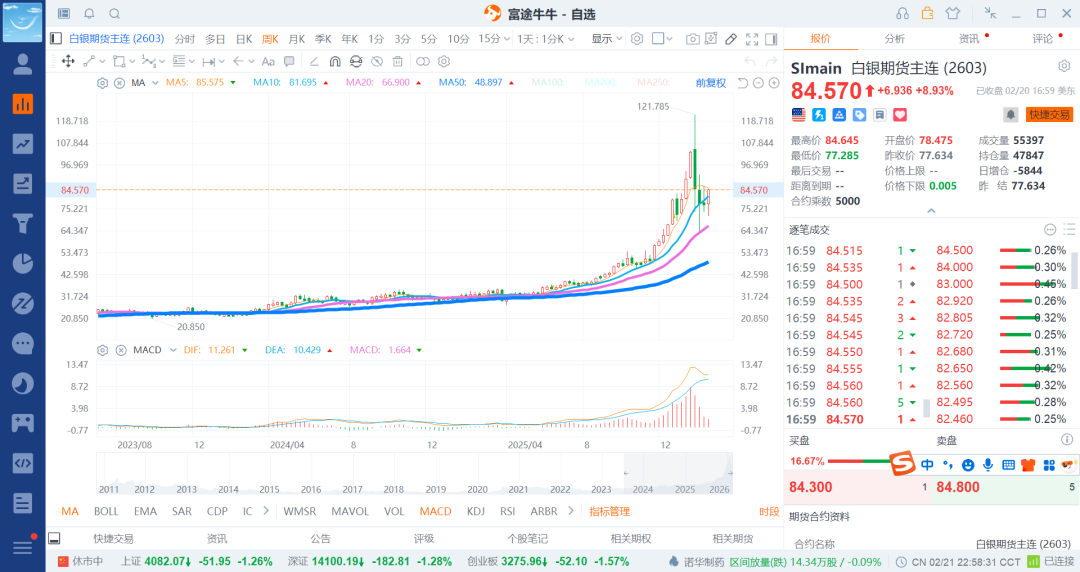This screenshot has width=1080, height=572.
Task: Toggle the left panel layout icon
Action: click(x=56, y=39)
